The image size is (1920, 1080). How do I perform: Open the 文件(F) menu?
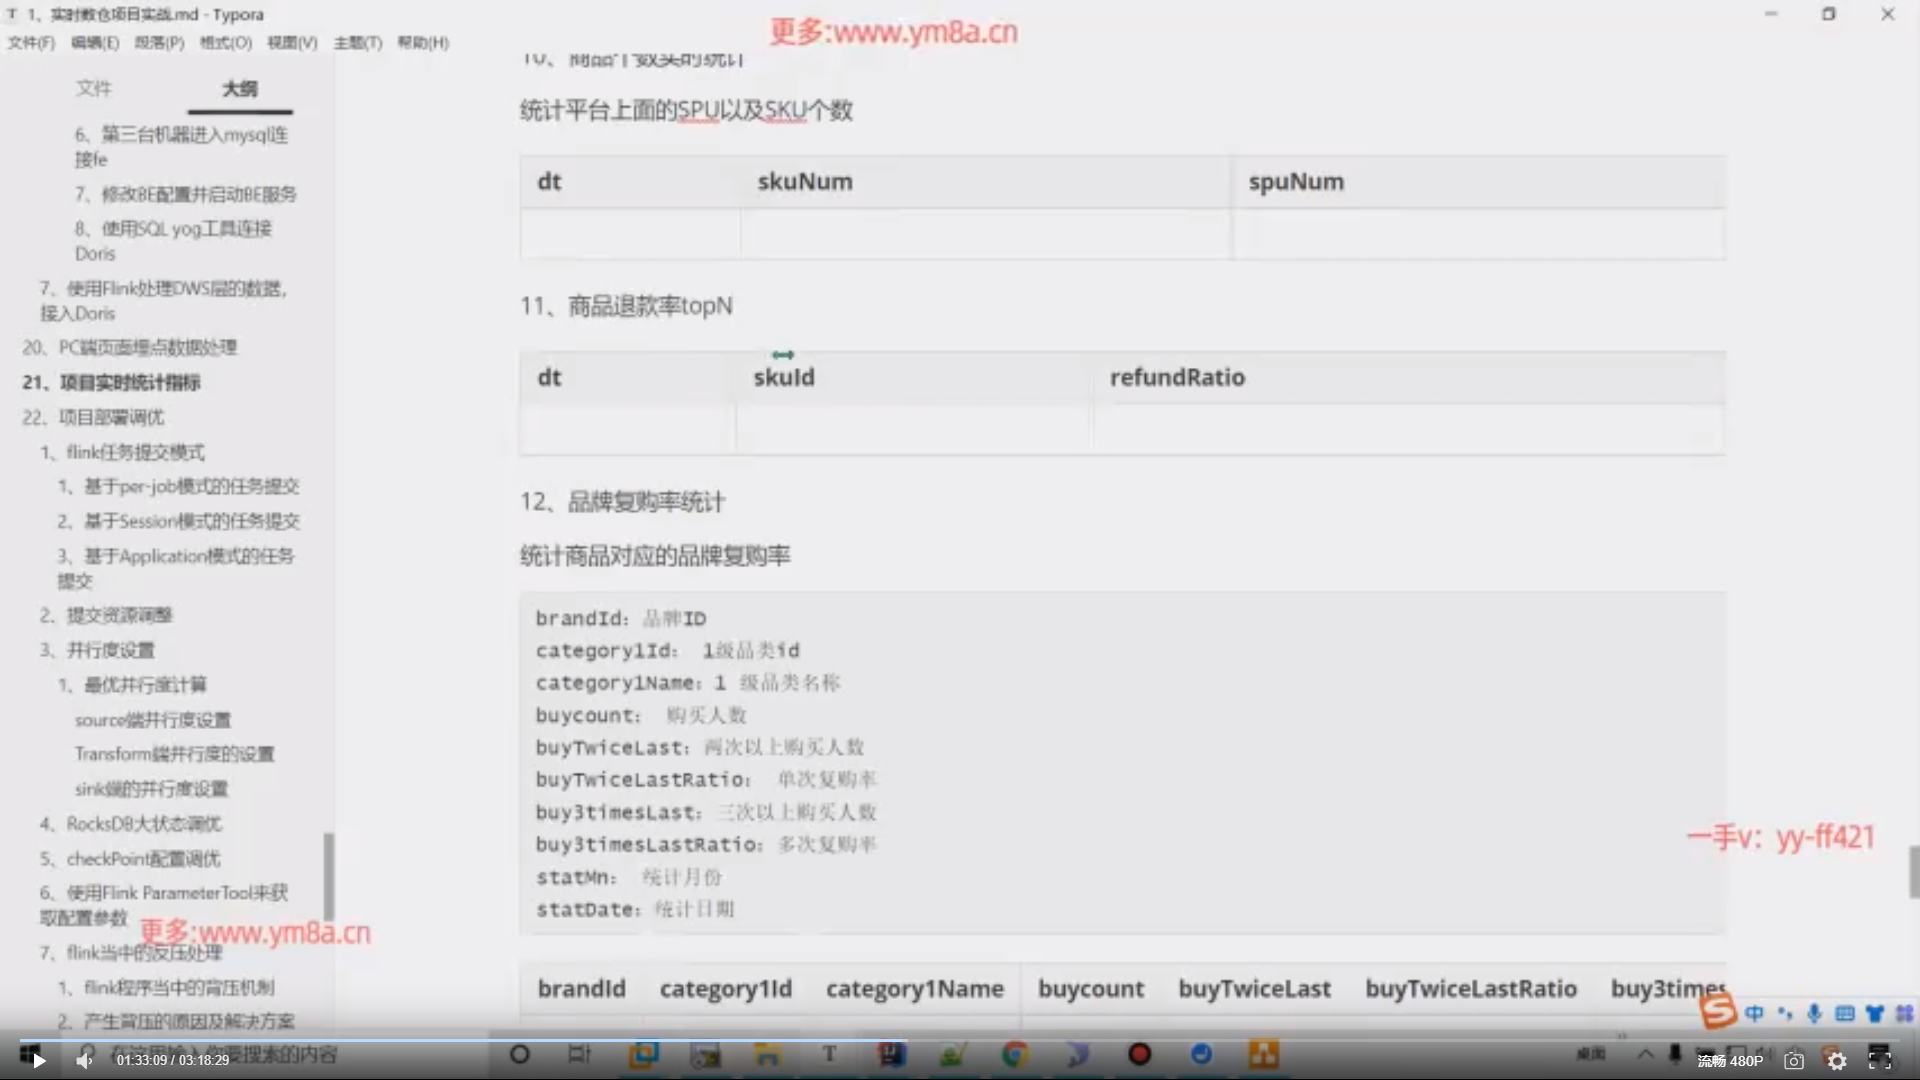click(31, 42)
